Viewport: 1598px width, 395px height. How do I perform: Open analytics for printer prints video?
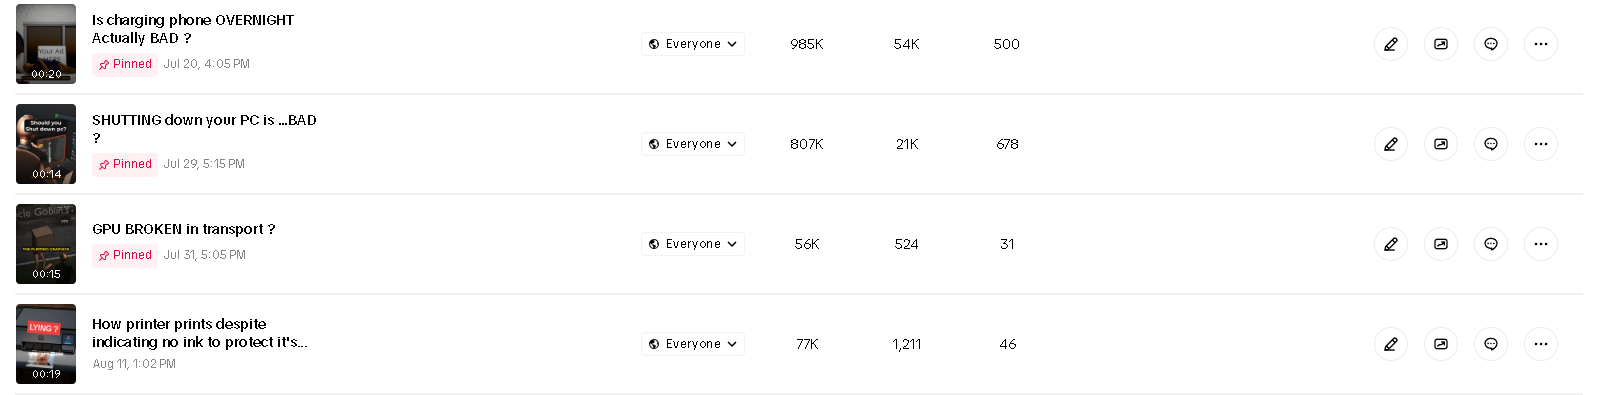(x=1440, y=344)
